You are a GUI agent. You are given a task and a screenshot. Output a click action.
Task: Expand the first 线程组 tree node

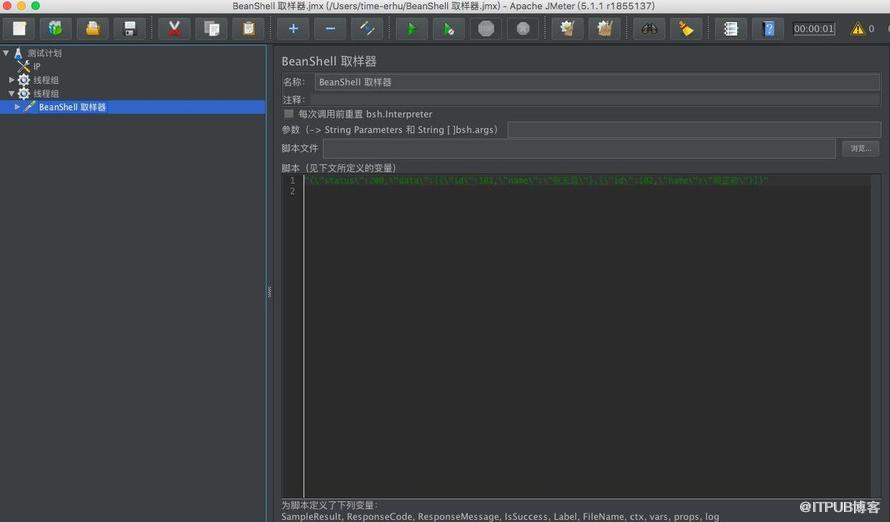(x=11, y=80)
